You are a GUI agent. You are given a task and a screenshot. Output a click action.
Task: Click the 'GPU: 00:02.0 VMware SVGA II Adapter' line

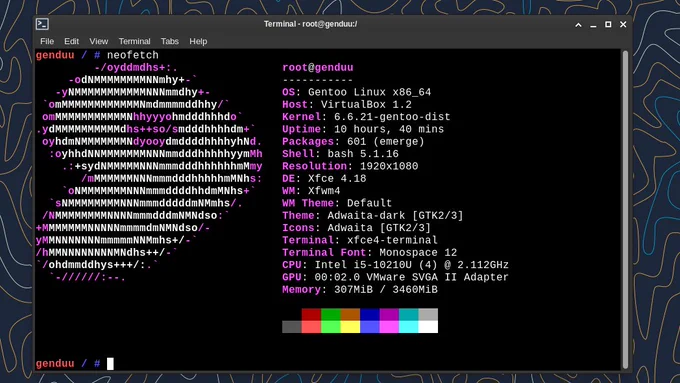tap(396, 277)
